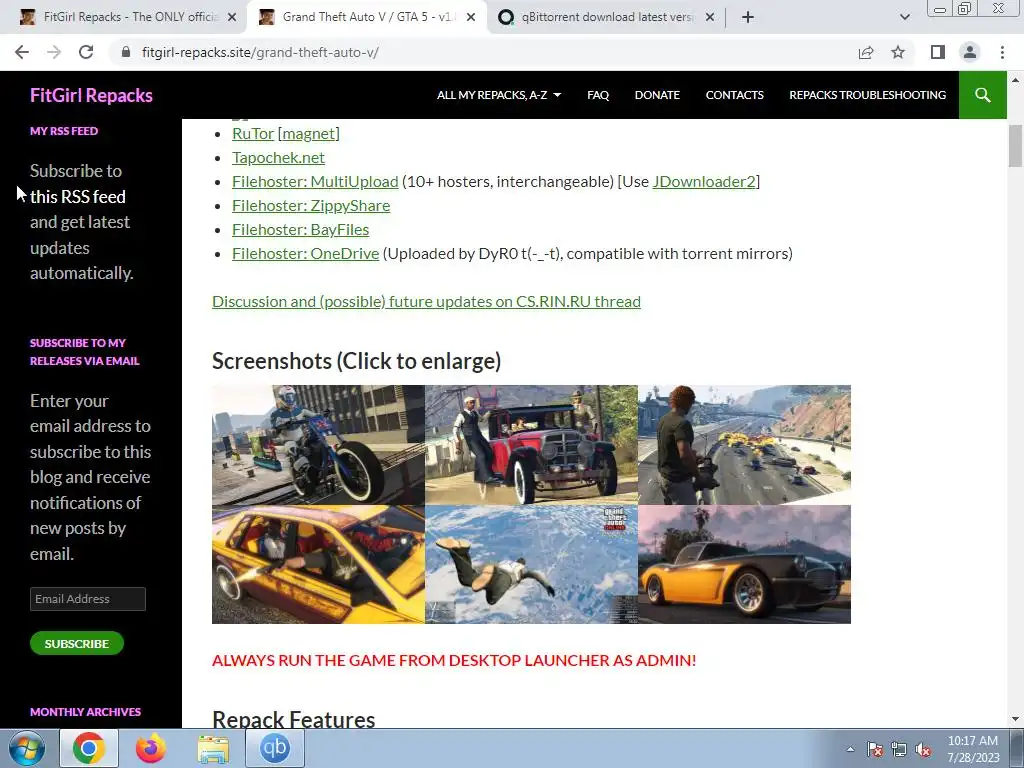Open qBittorrent from the taskbar
This screenshot has width=1024, height=768.
click(275, 748)
